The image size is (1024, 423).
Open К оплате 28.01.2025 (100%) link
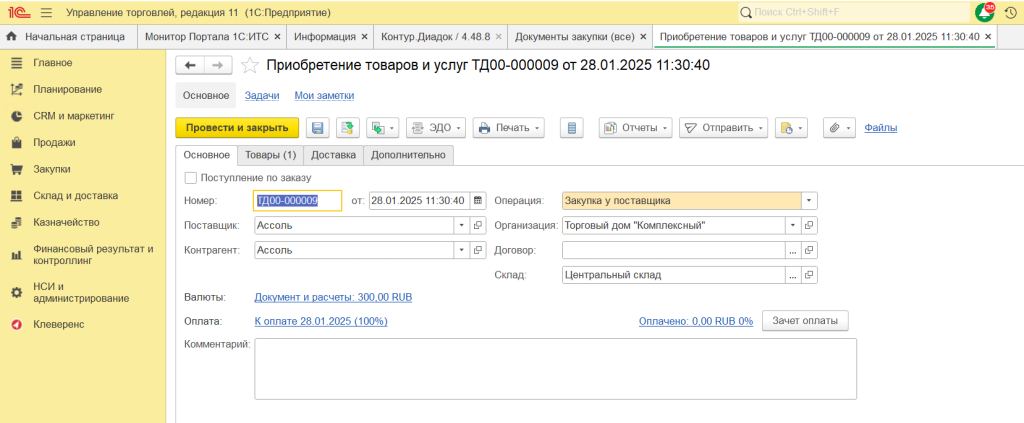pos(321,321)
